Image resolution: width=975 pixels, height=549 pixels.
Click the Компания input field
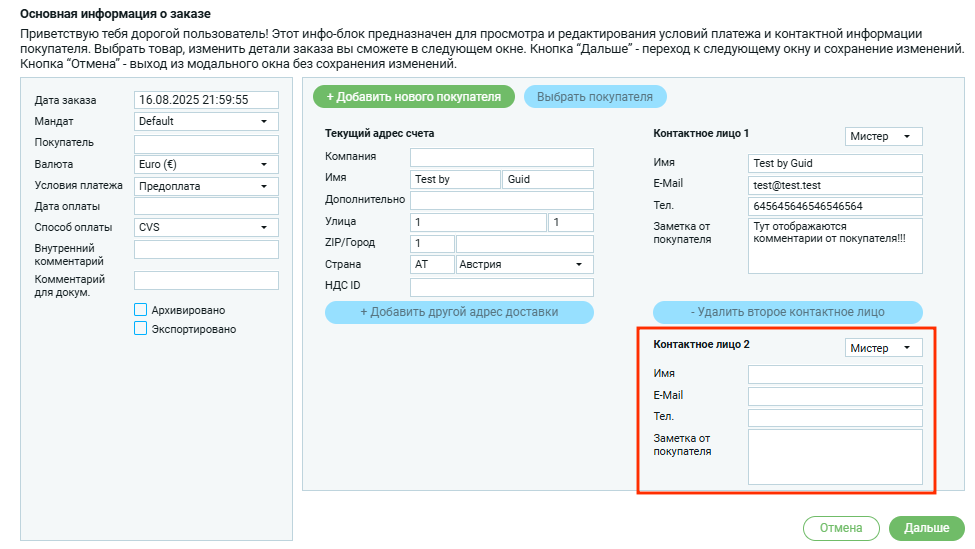click(x=501, y=157)
